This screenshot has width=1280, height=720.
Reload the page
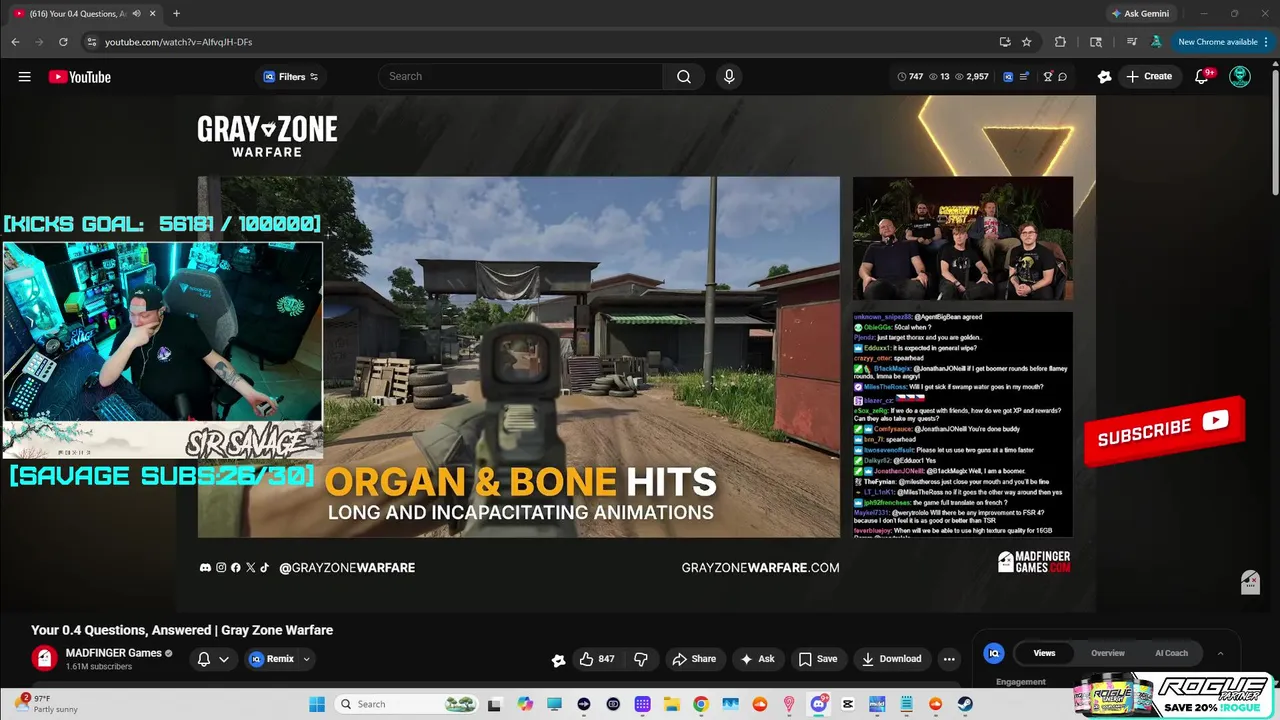[63, 42]
